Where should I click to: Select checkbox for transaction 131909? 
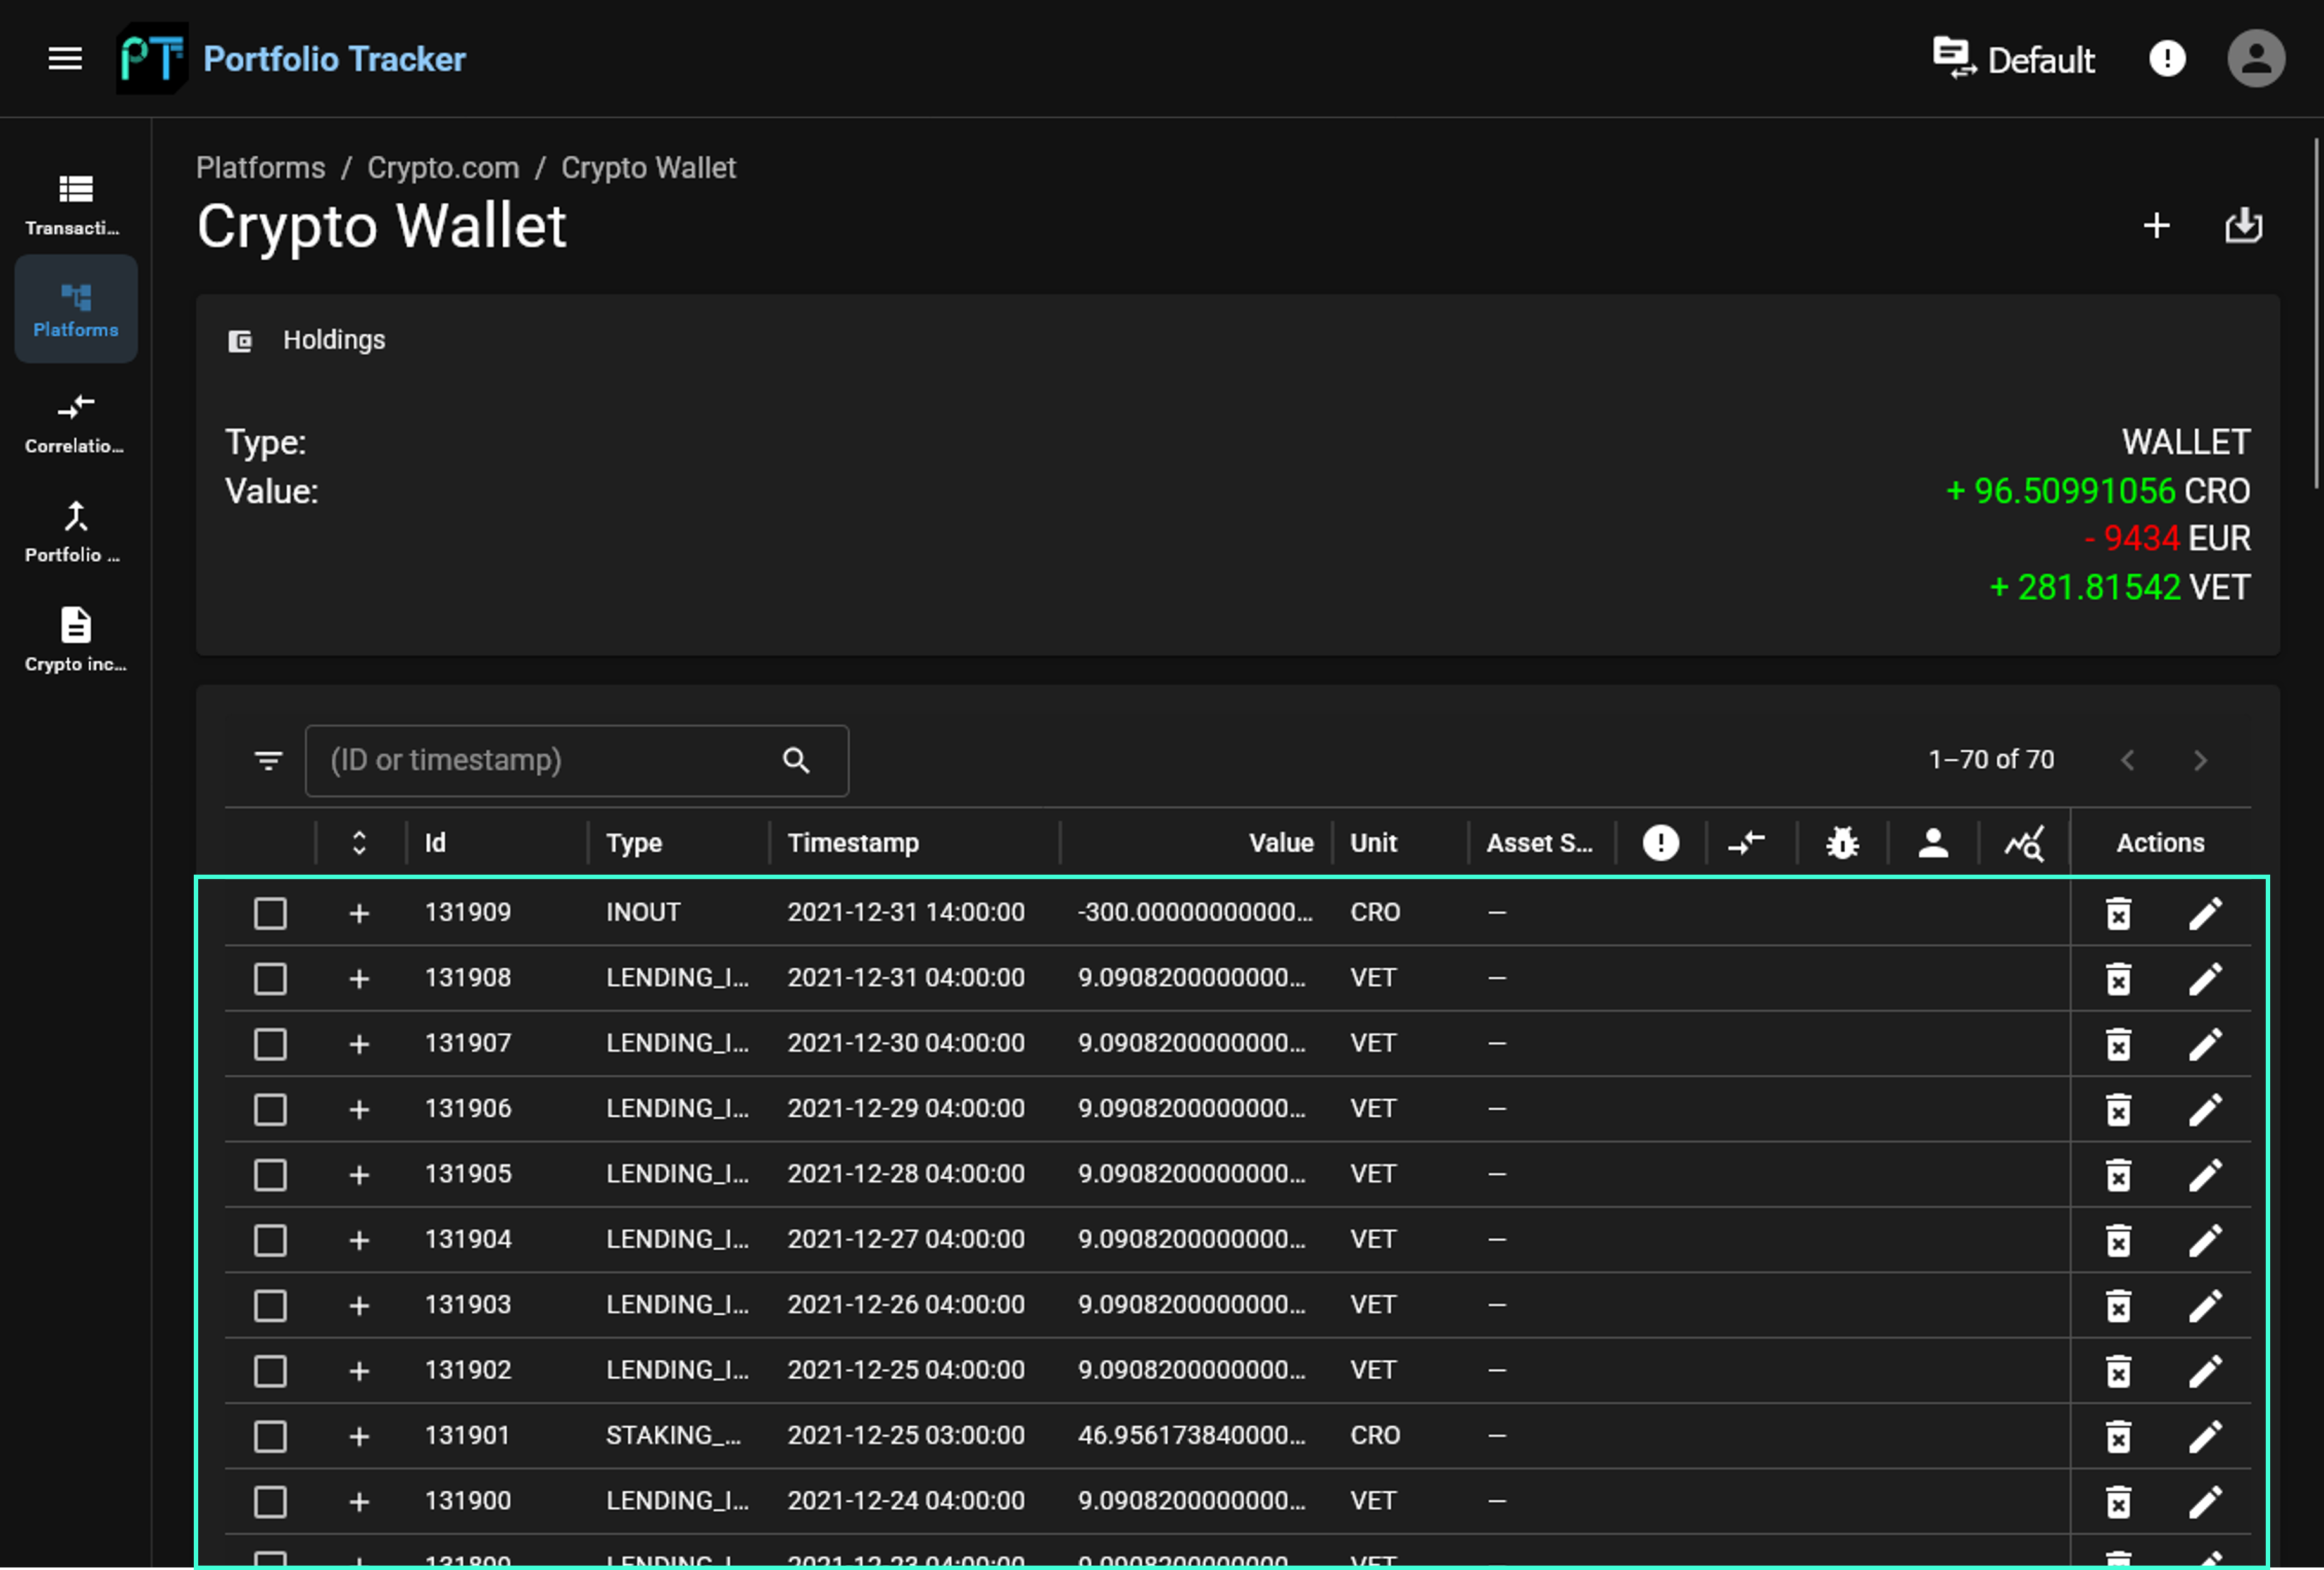pyautogui.click(x=270, y=913)
